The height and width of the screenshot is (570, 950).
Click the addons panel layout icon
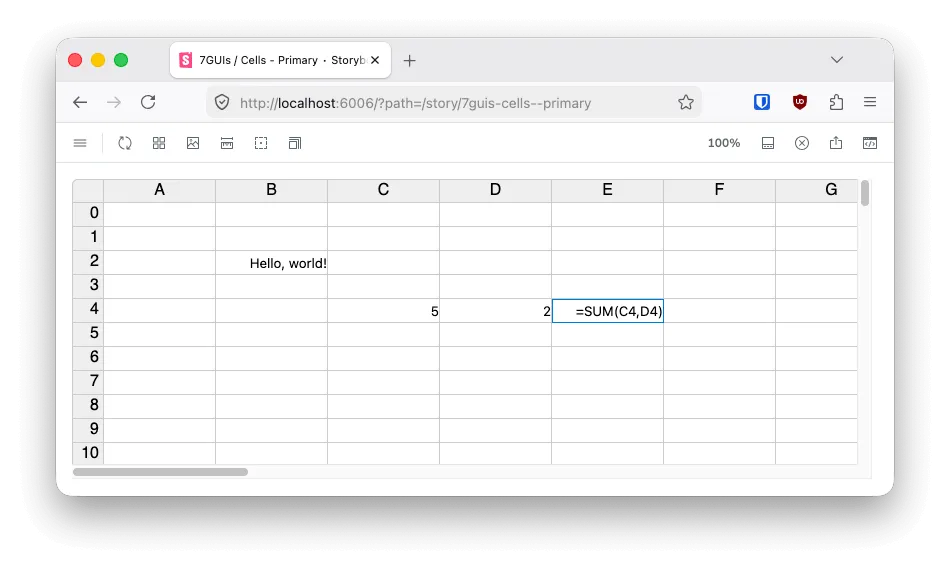(768, 143)
